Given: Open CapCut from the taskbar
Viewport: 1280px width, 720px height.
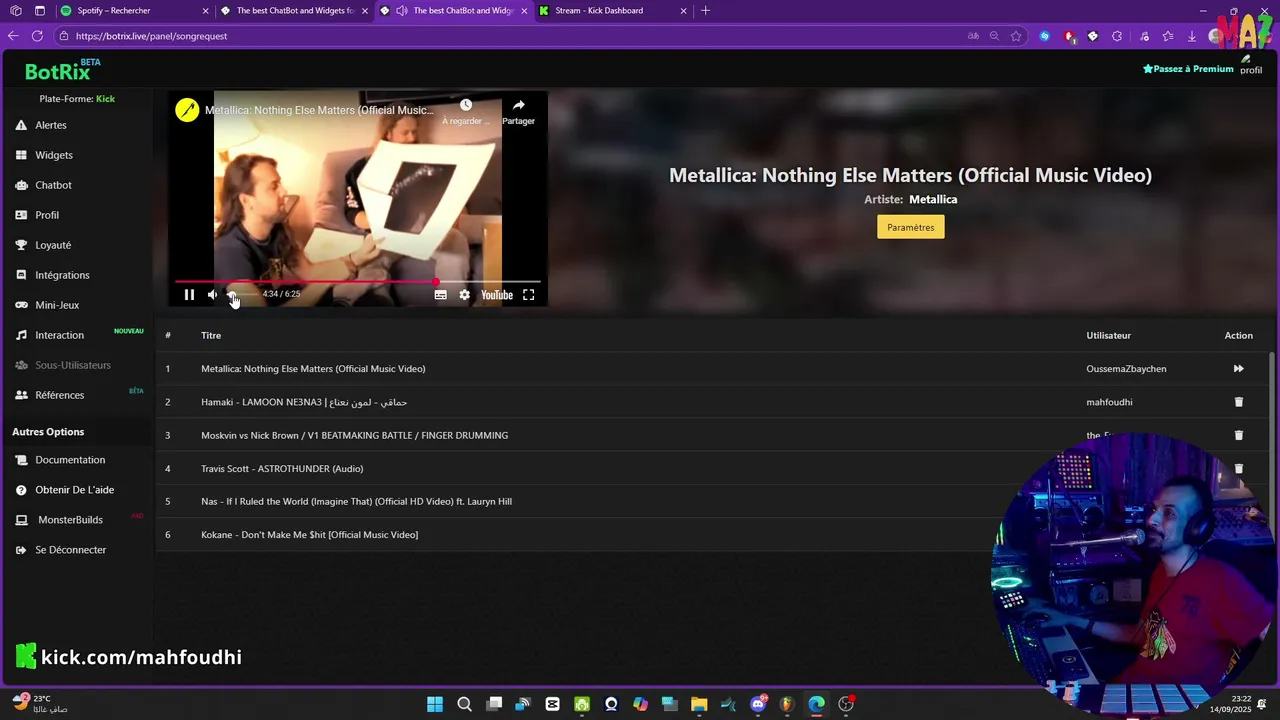Looking at the screenshot, I should point(553,704).
